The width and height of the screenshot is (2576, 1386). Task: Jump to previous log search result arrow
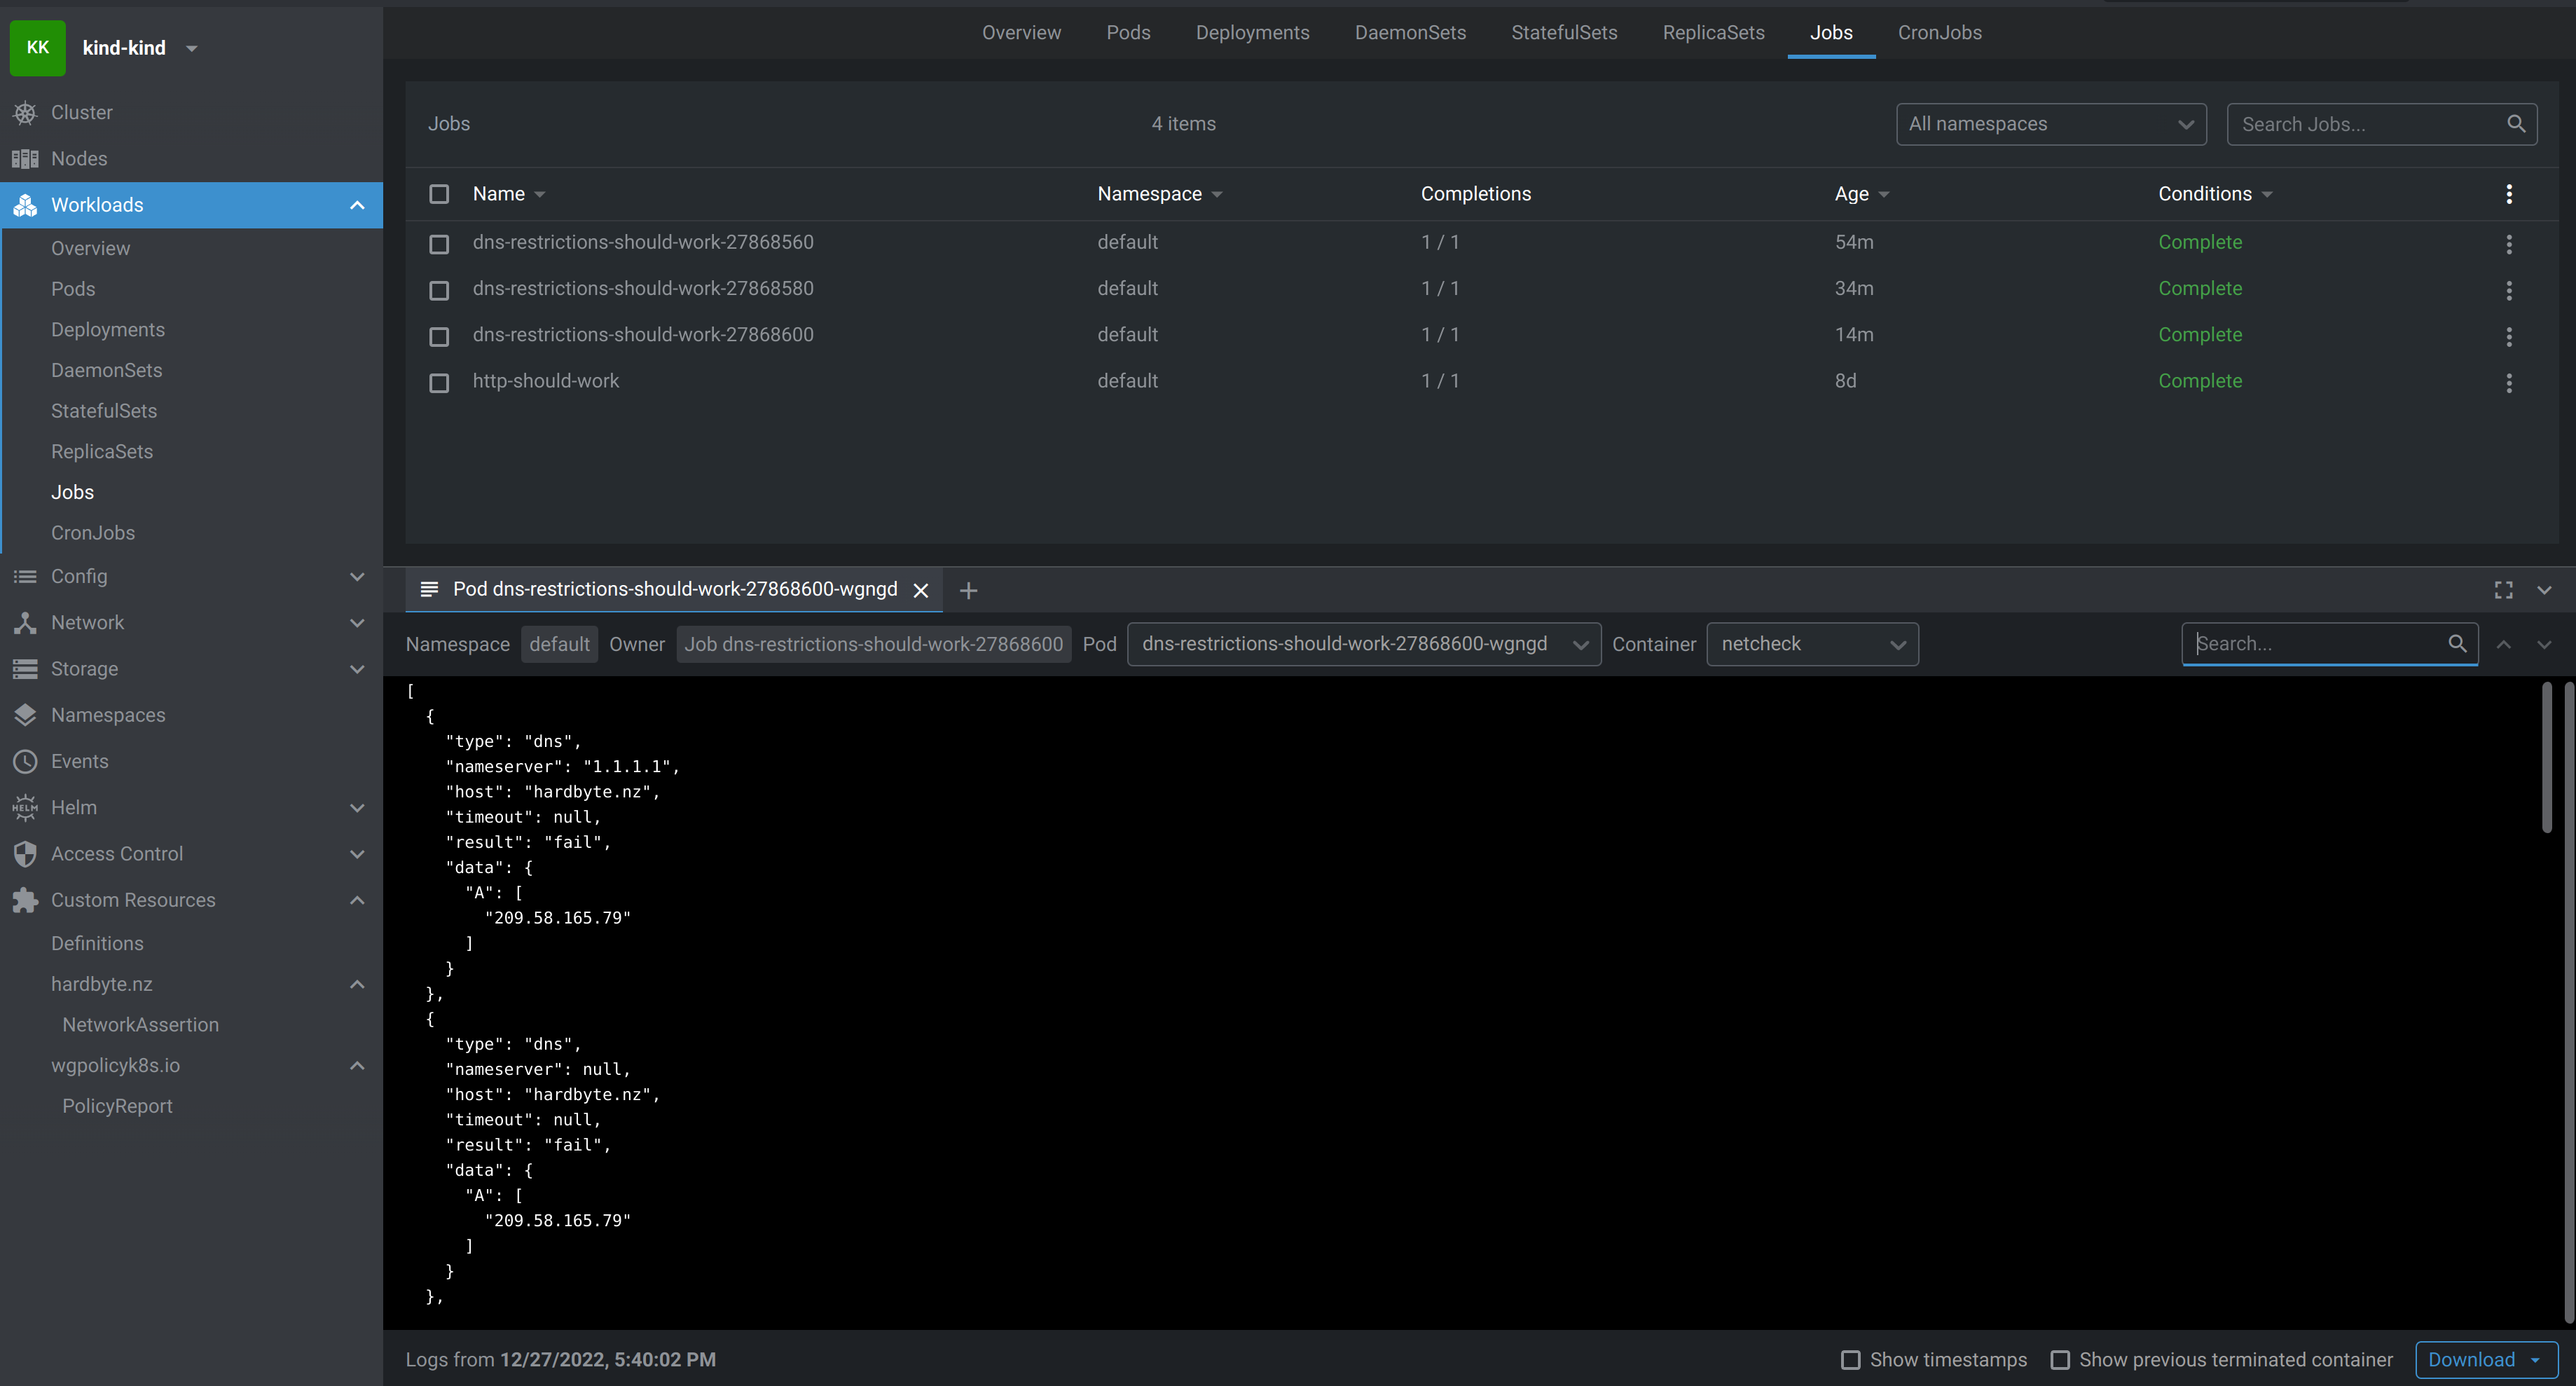[x=2503, y=645]
